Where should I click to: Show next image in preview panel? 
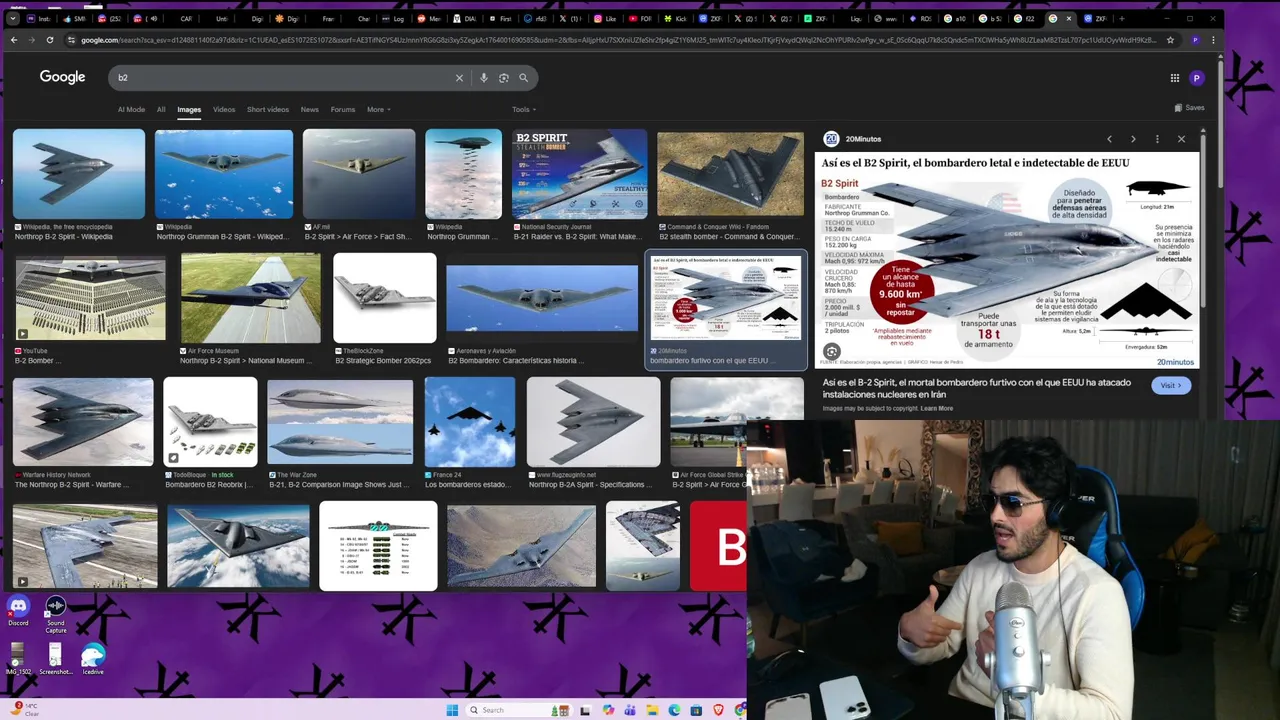click(1133, 139)
